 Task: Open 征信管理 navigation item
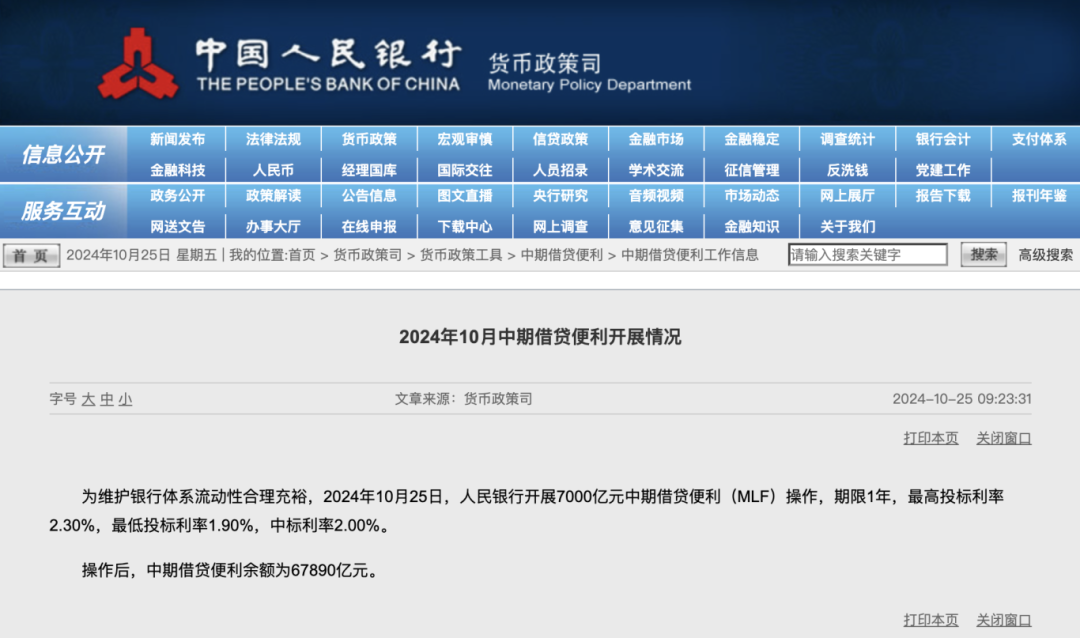tap(752, 169)
